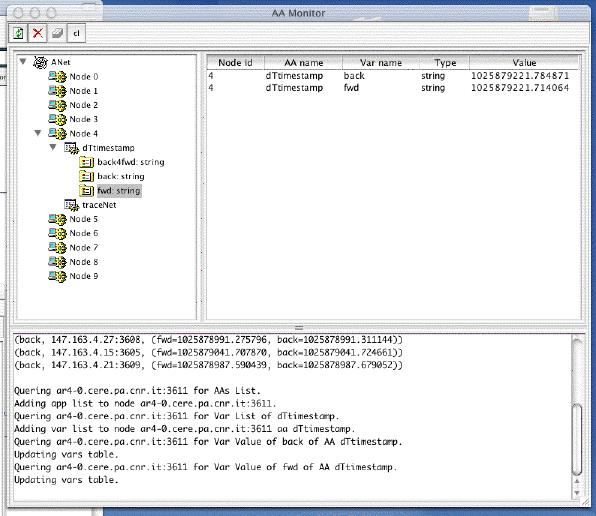Click the log pane scrollbar down arrow
The image size is (596, 516).
(x=577, y=493)
